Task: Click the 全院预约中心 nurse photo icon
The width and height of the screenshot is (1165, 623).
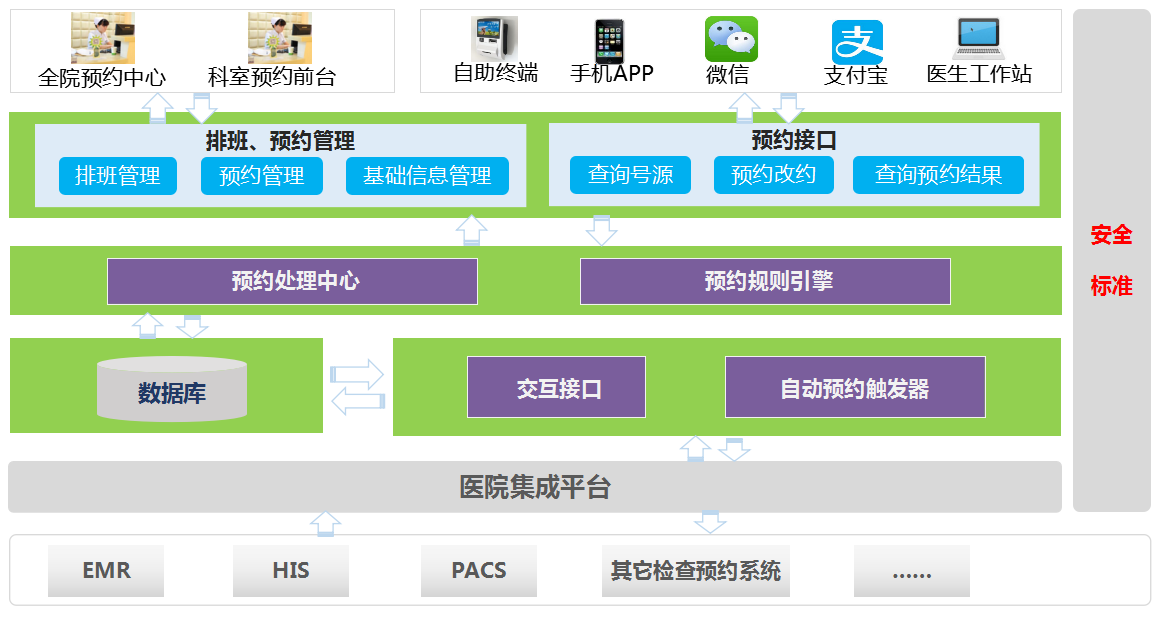Action: coord(103,39)
